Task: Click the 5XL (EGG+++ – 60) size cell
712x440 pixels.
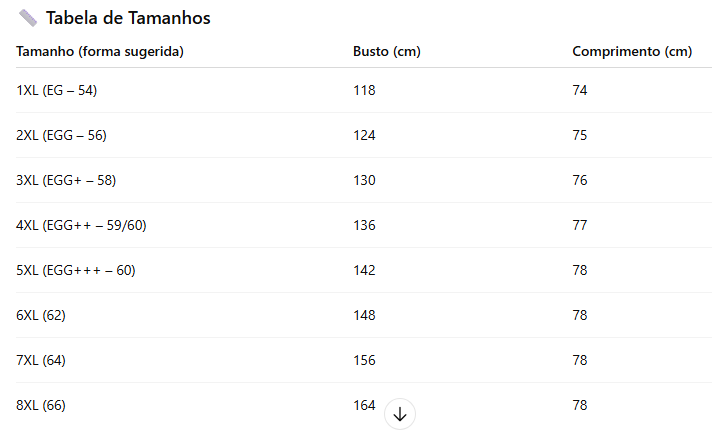Action: tap(76, 270)
